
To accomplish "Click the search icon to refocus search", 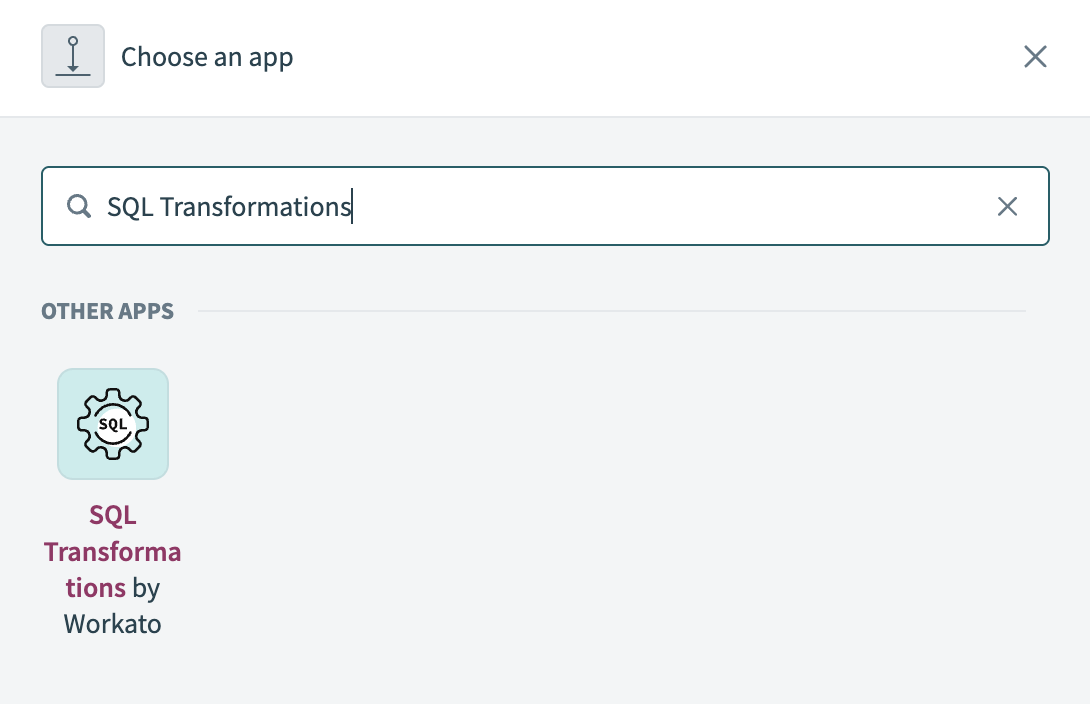I will tap(79, 206).
